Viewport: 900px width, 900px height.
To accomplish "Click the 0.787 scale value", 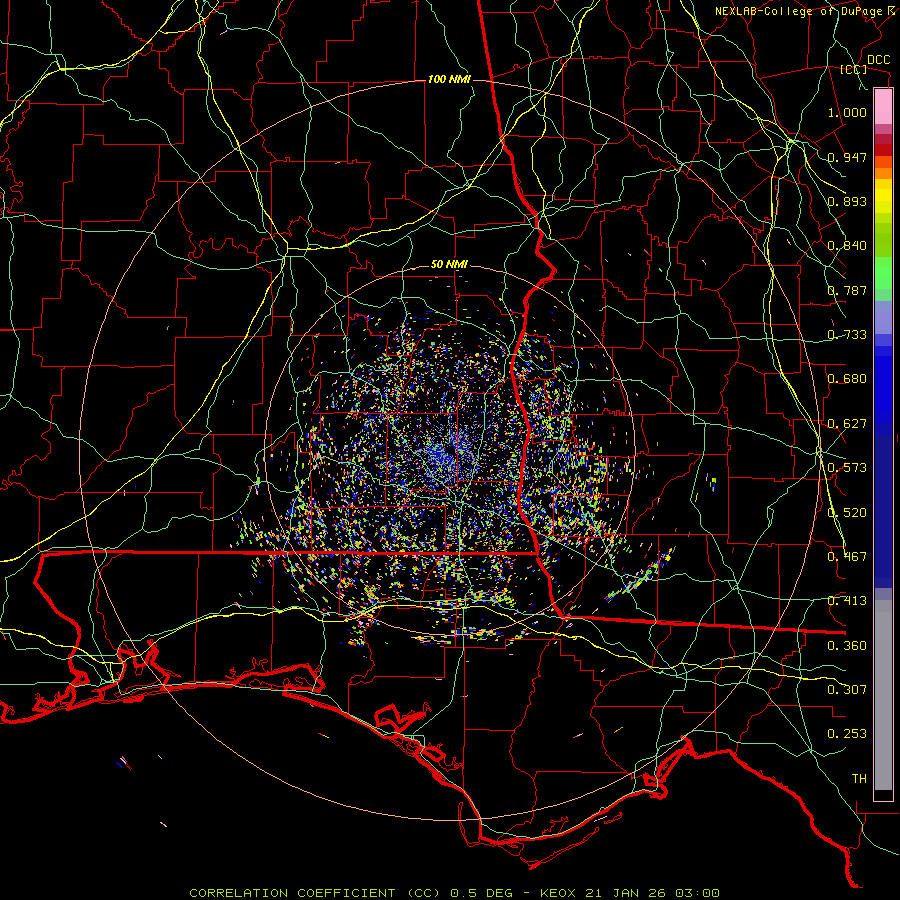I will click(x=847, y=290).
